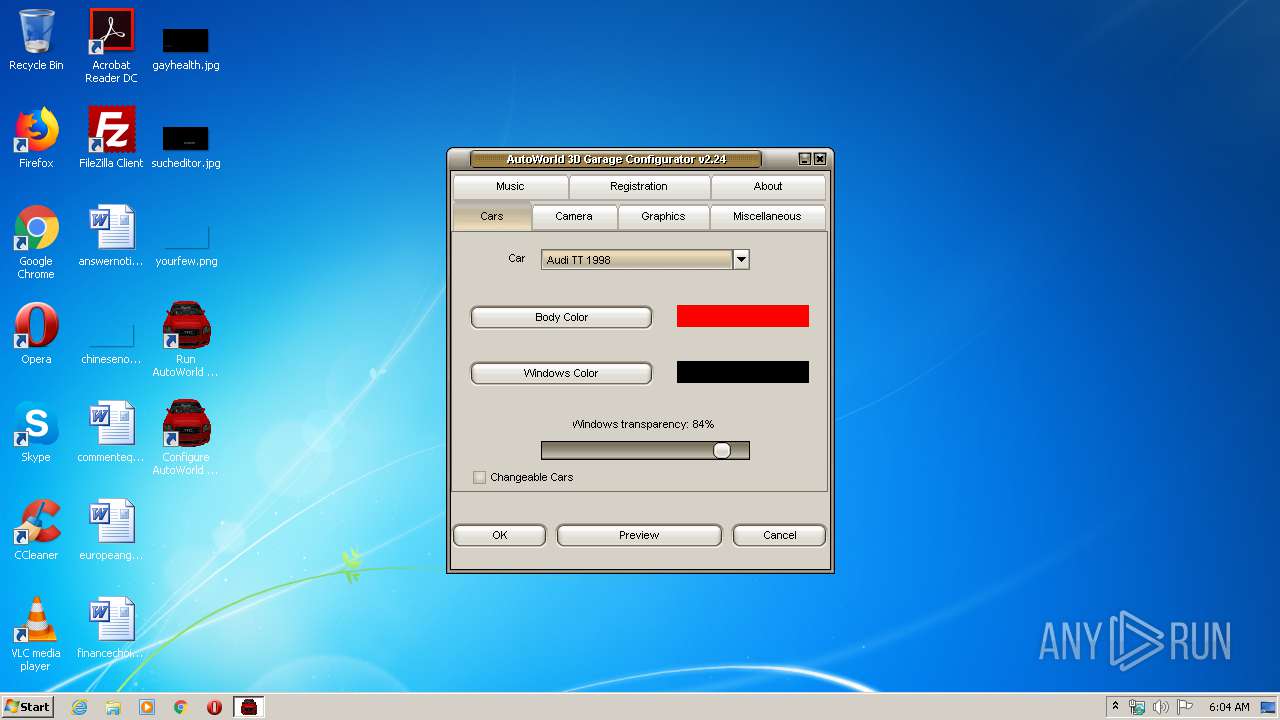The image size is (1280, 720).
Task: Launch FileZilla Client shortcut
Action: tap(111, 139)
